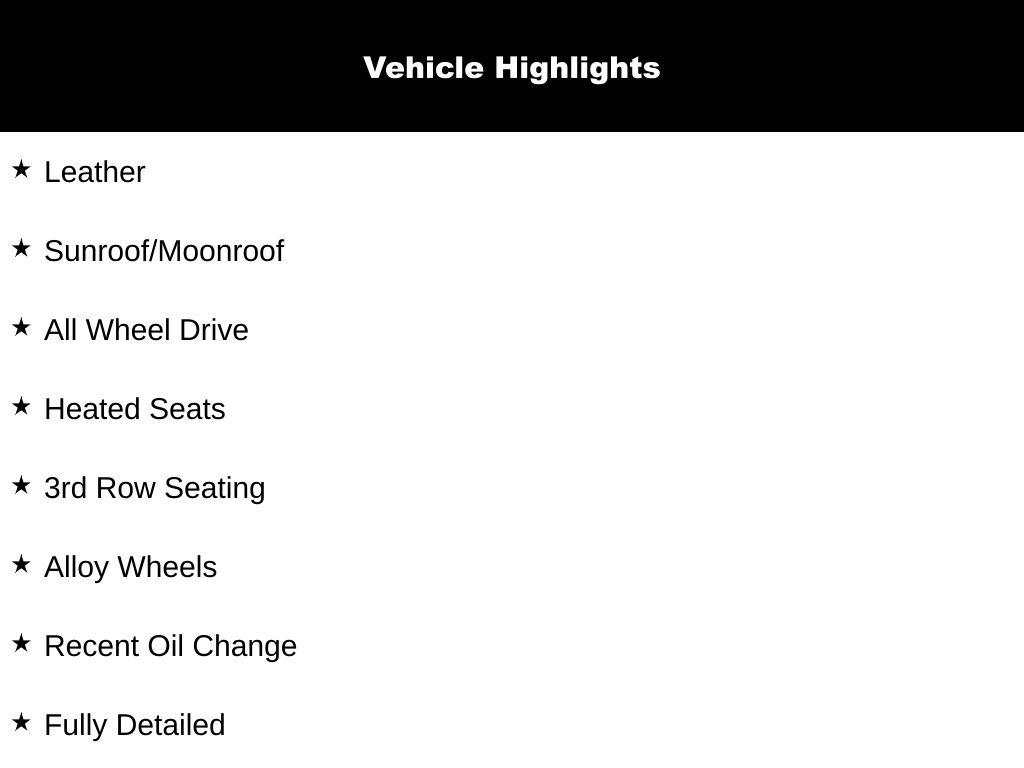The height and width of the screenshot is (768, 1024).
Task: Select the All Wheel Drive text
Action: click(x=146, y=330)
